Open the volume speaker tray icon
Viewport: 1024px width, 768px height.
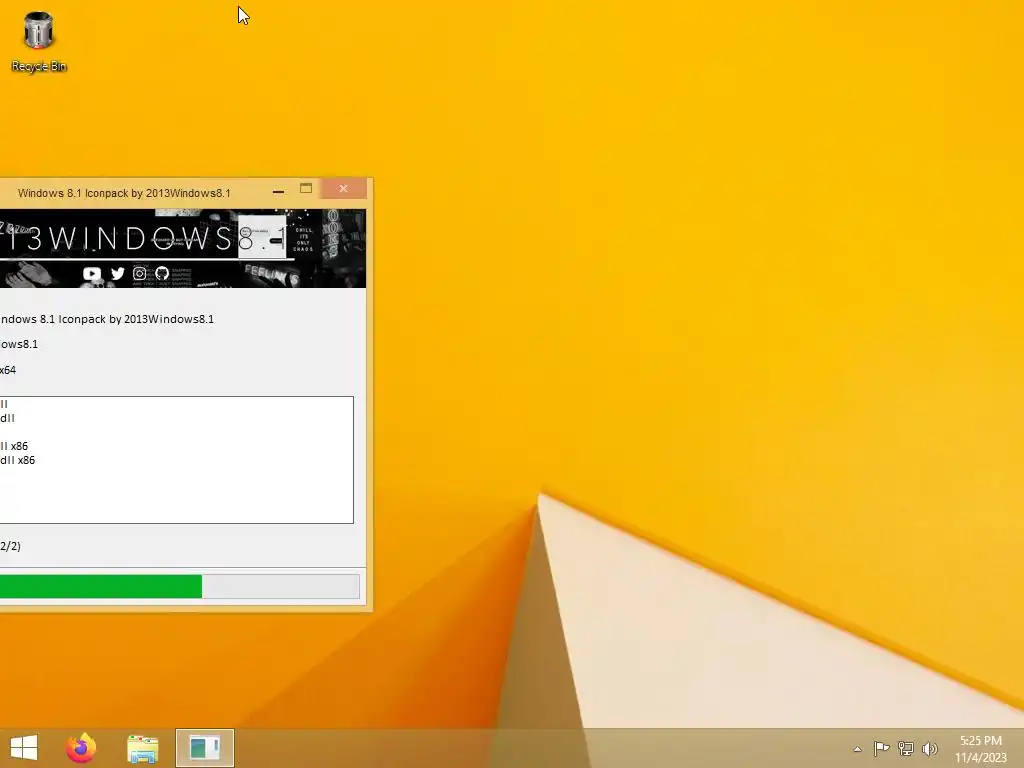point(929,748)
